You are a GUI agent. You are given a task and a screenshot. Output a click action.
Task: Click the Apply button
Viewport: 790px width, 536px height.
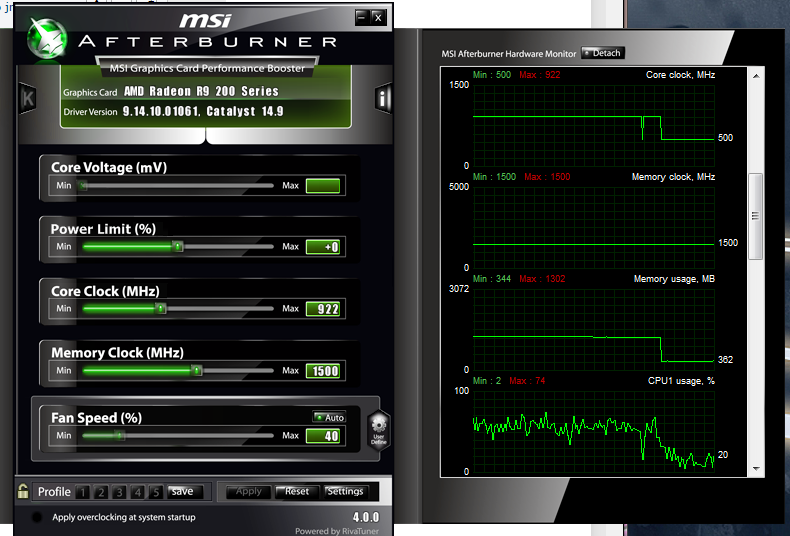point(249,492)
